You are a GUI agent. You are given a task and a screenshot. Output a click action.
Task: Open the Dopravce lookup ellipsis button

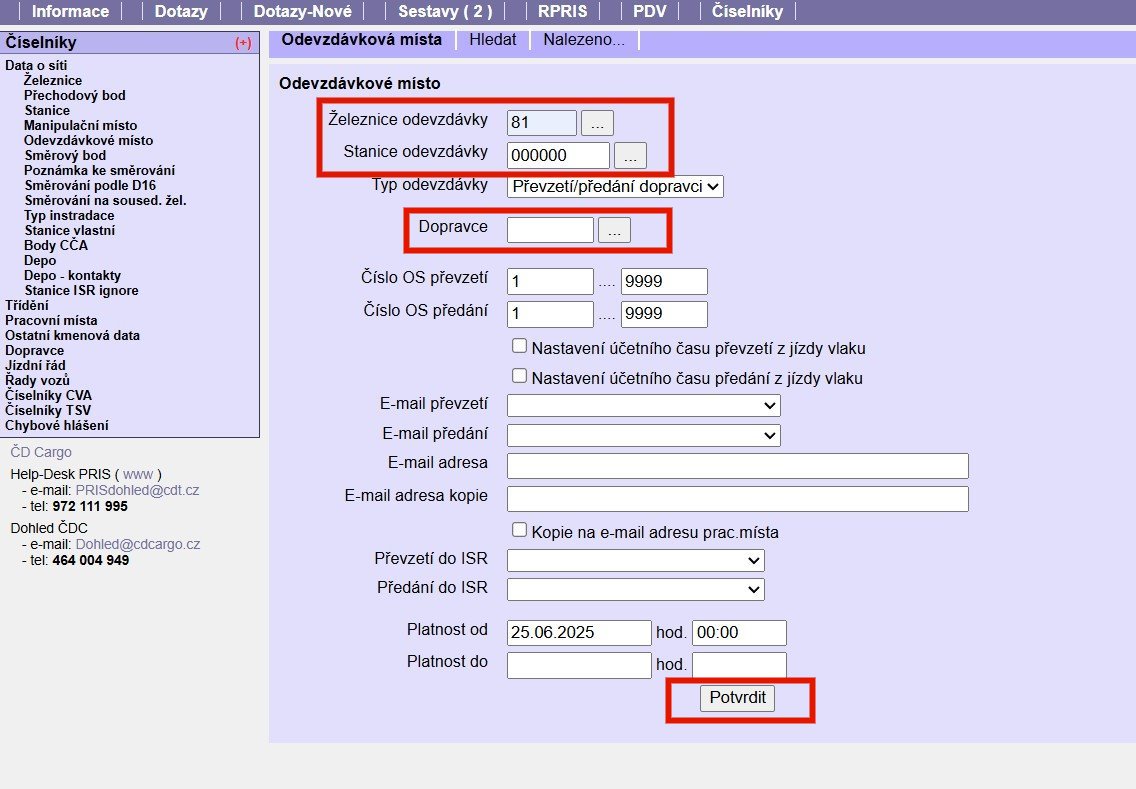tap(614, 230)
